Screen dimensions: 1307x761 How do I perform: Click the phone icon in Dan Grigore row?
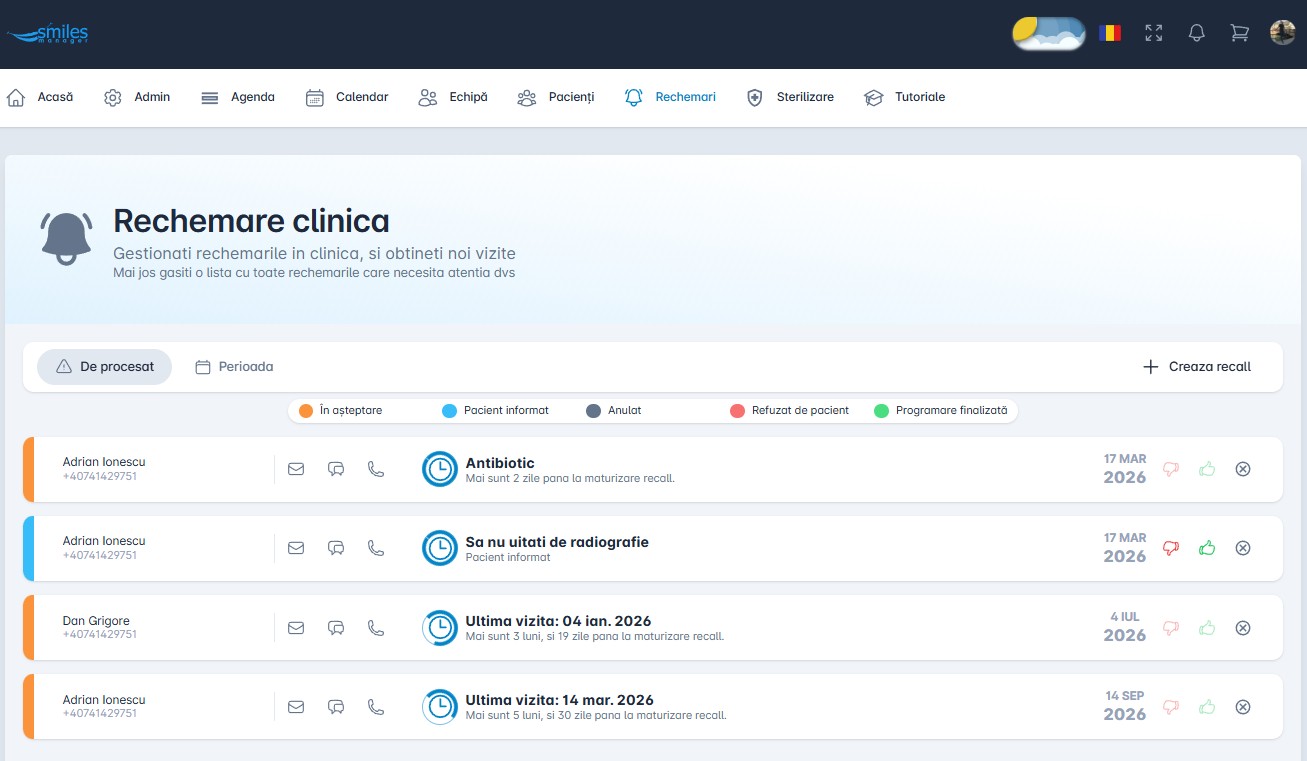tap(376, 628)
